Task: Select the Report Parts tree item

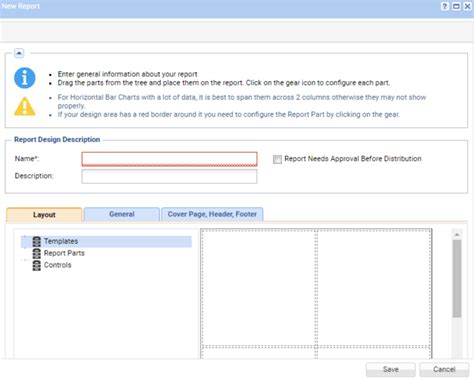Action: 64,253
